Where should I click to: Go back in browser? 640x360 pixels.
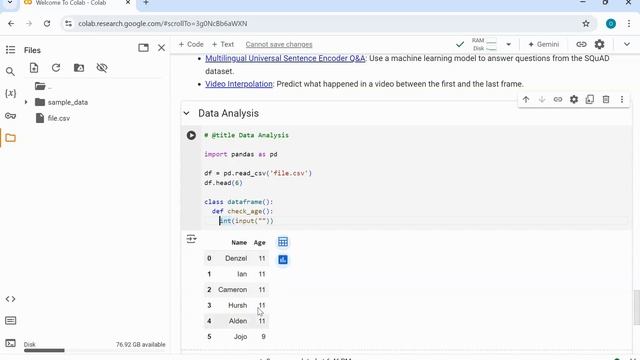pyautogui.click(x=11, y=24)
